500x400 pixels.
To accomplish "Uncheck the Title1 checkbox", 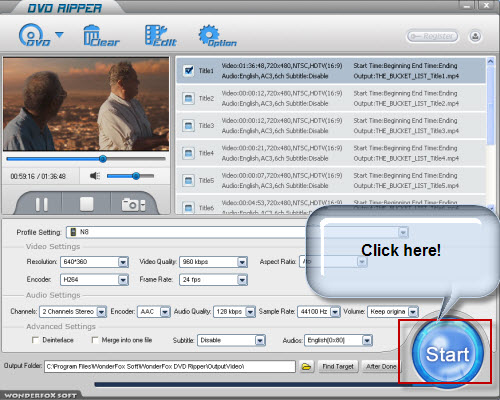I will point(188,70).
